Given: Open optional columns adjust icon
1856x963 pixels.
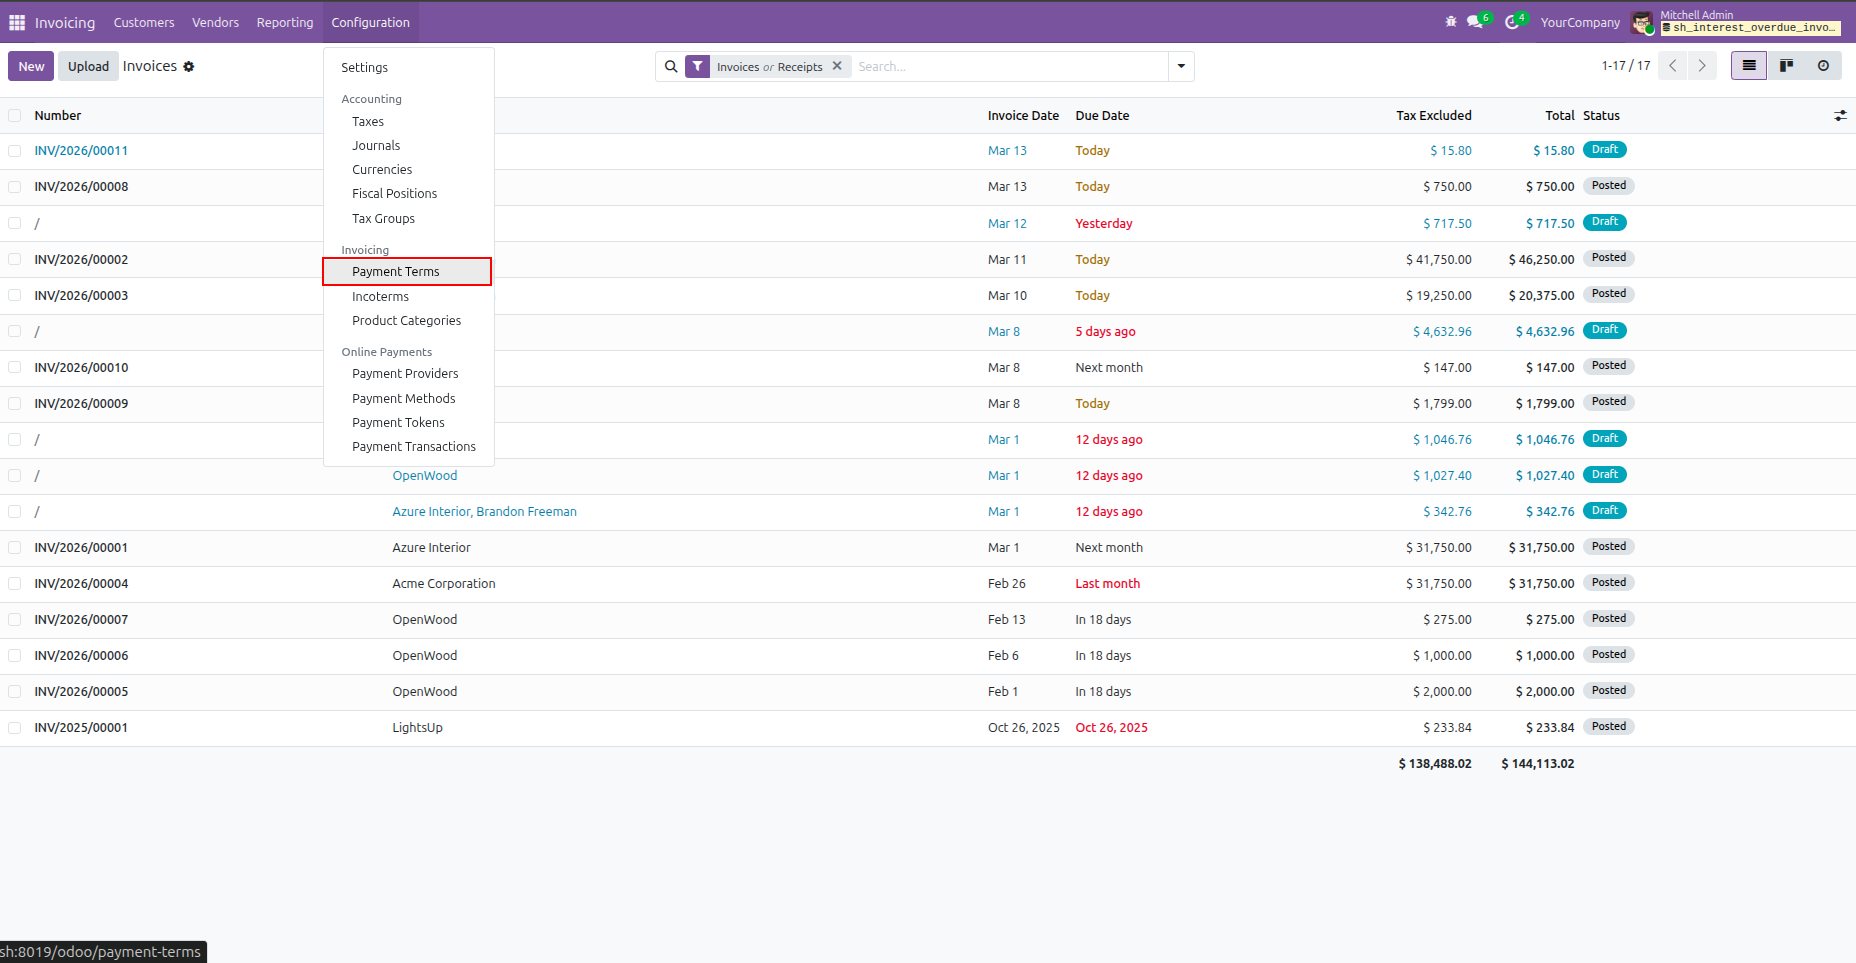Looking at the screenshot, I should tap(1840, 116).
